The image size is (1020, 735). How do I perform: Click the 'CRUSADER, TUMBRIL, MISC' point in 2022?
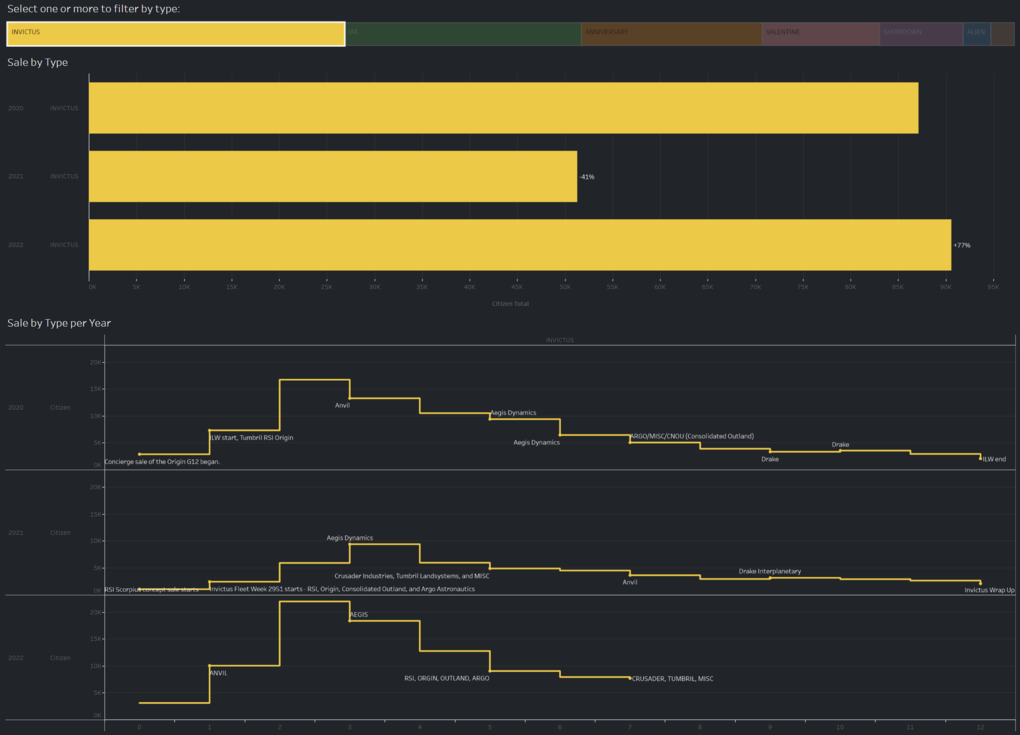pyautogui.click(x=631, y=678)
